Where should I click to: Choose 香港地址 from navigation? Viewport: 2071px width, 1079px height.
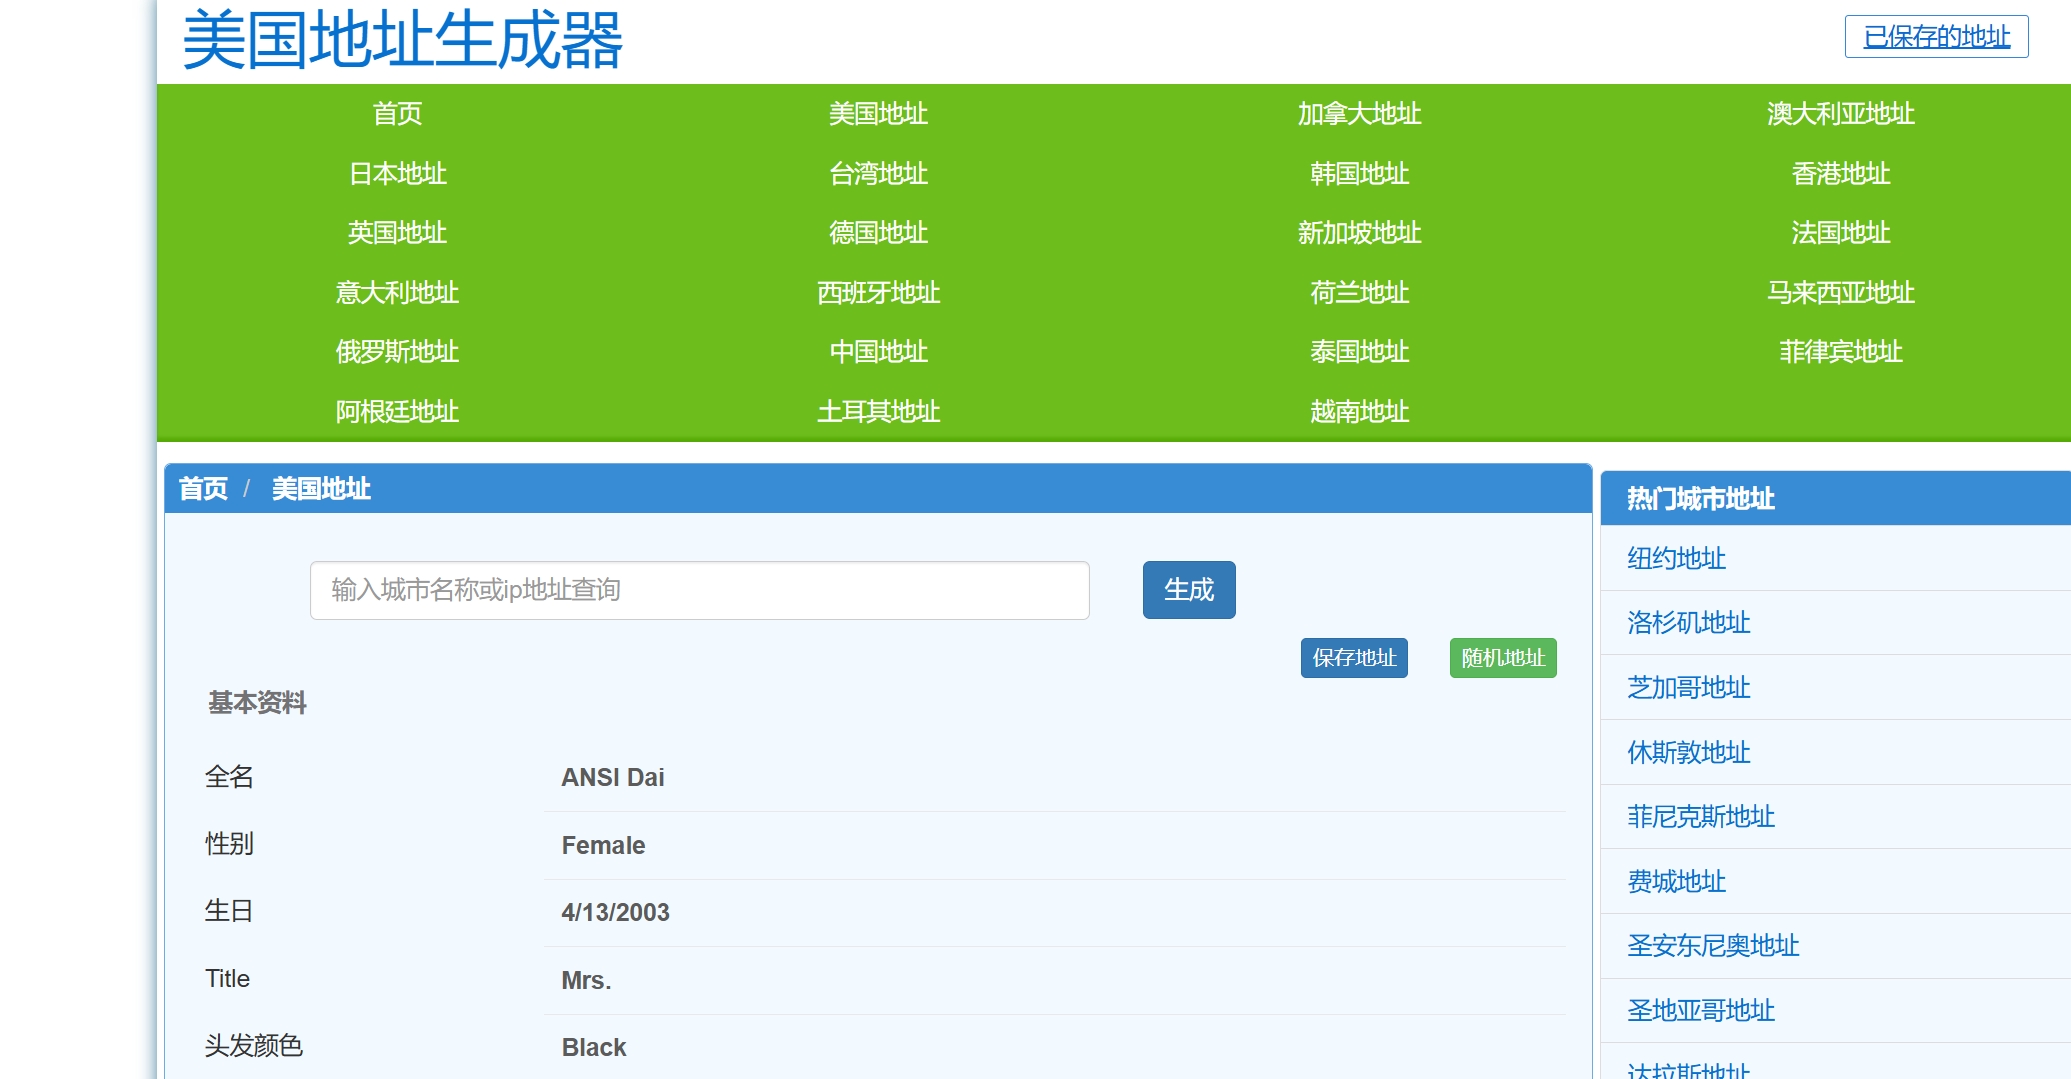click(x=1839, y=174)
